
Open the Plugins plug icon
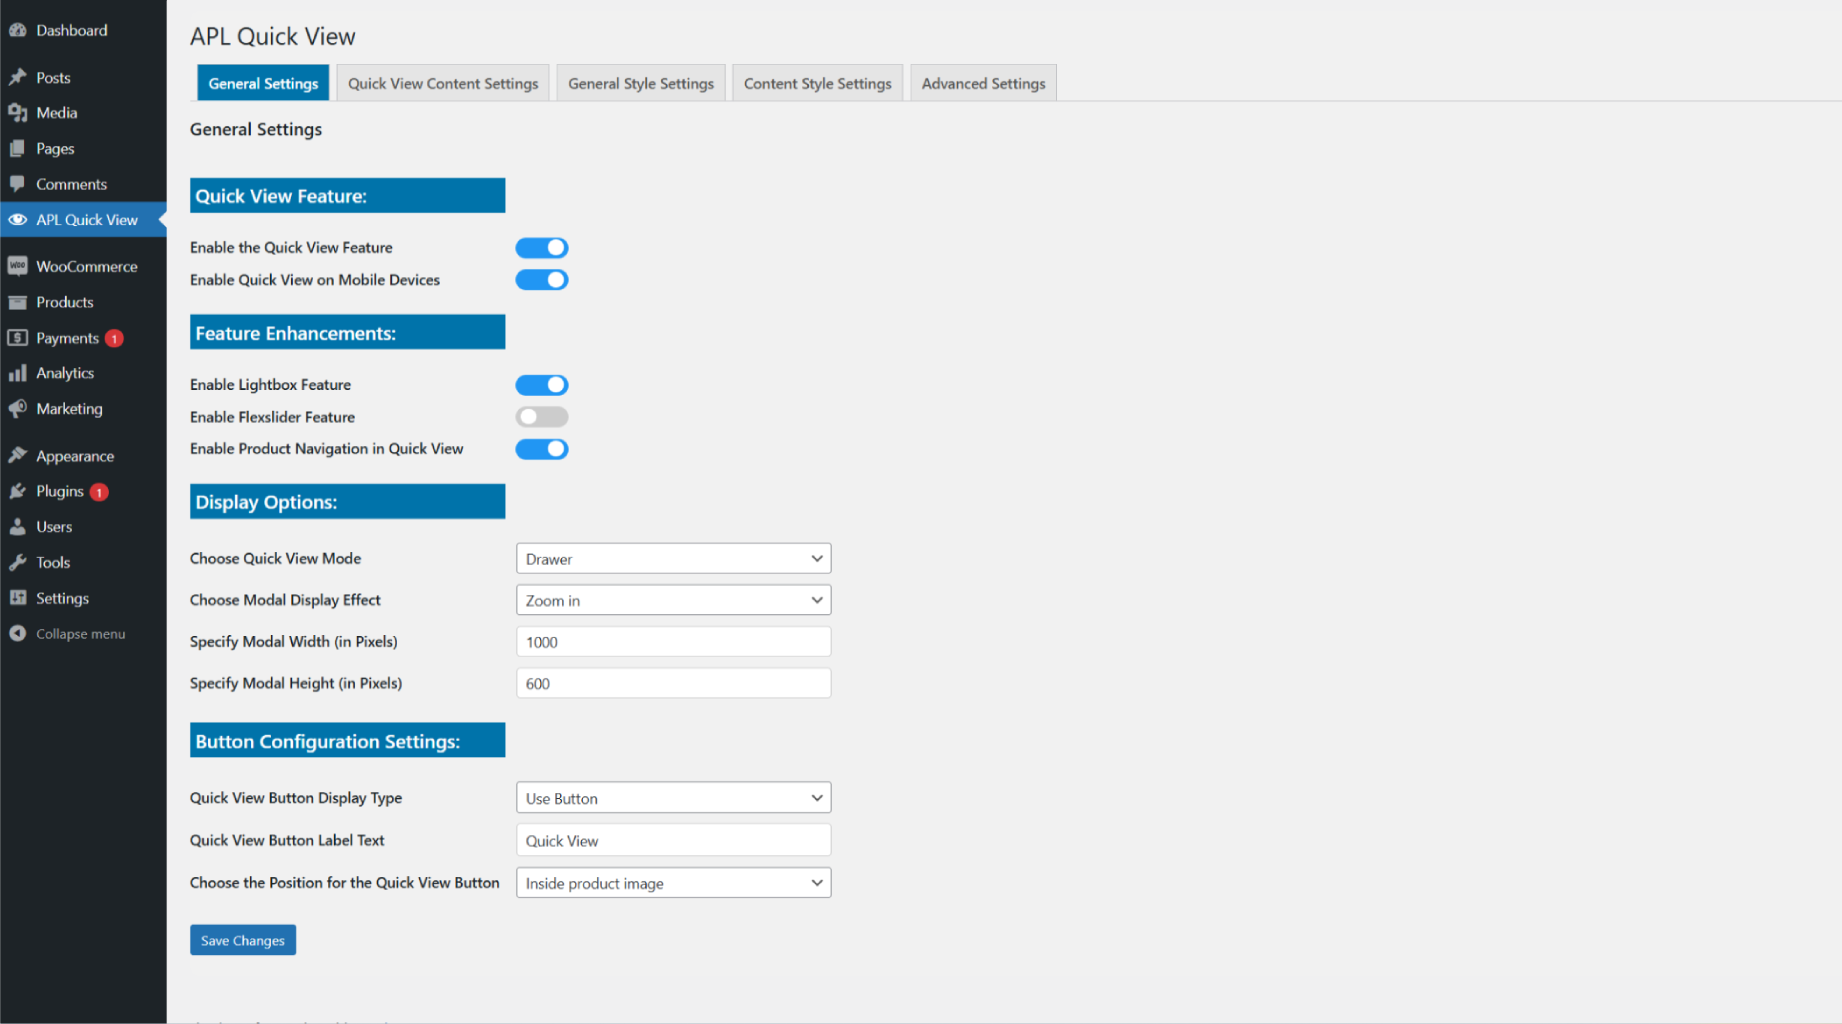click(17, 491)
